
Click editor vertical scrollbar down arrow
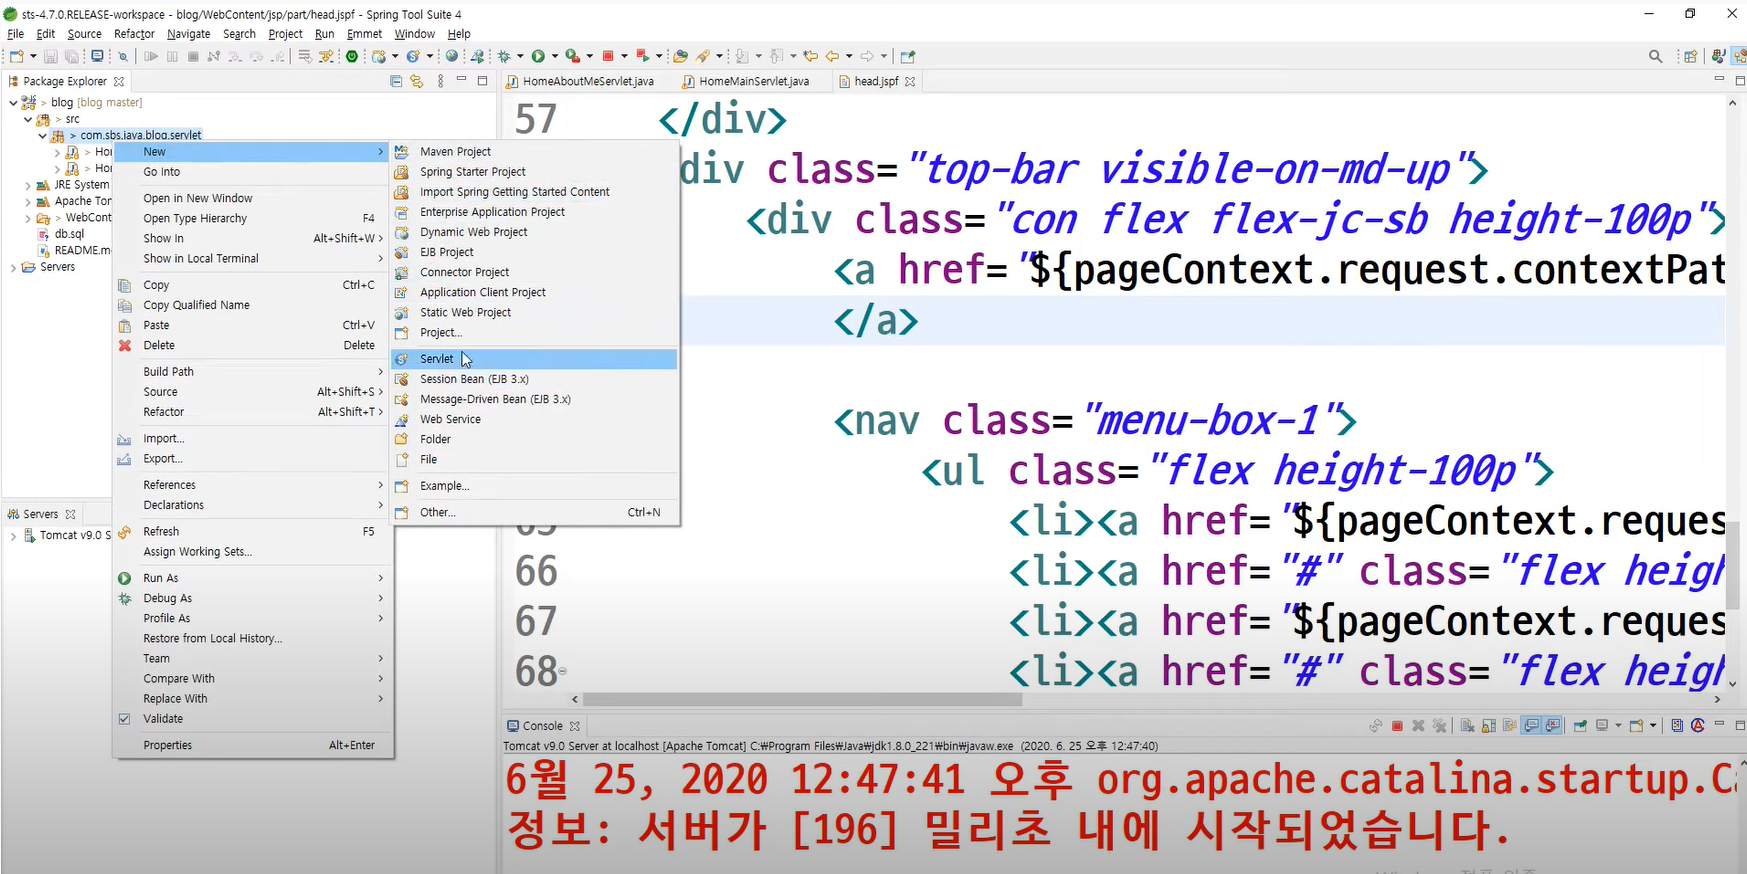[1732, 684]
